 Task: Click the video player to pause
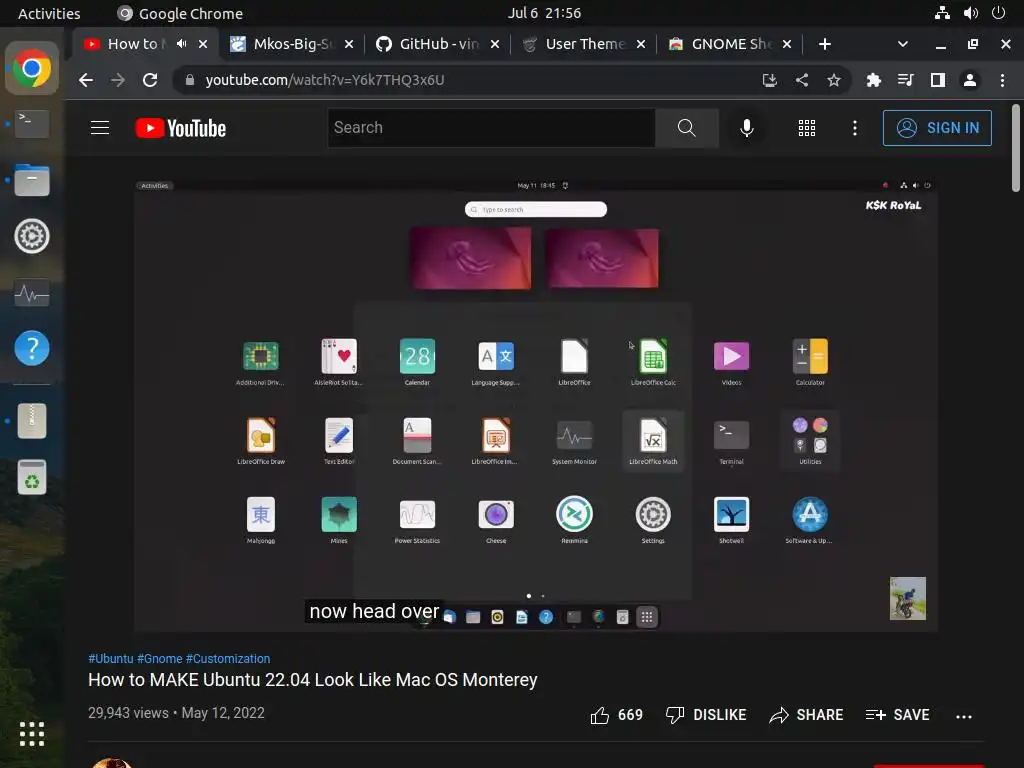[536, 405]
